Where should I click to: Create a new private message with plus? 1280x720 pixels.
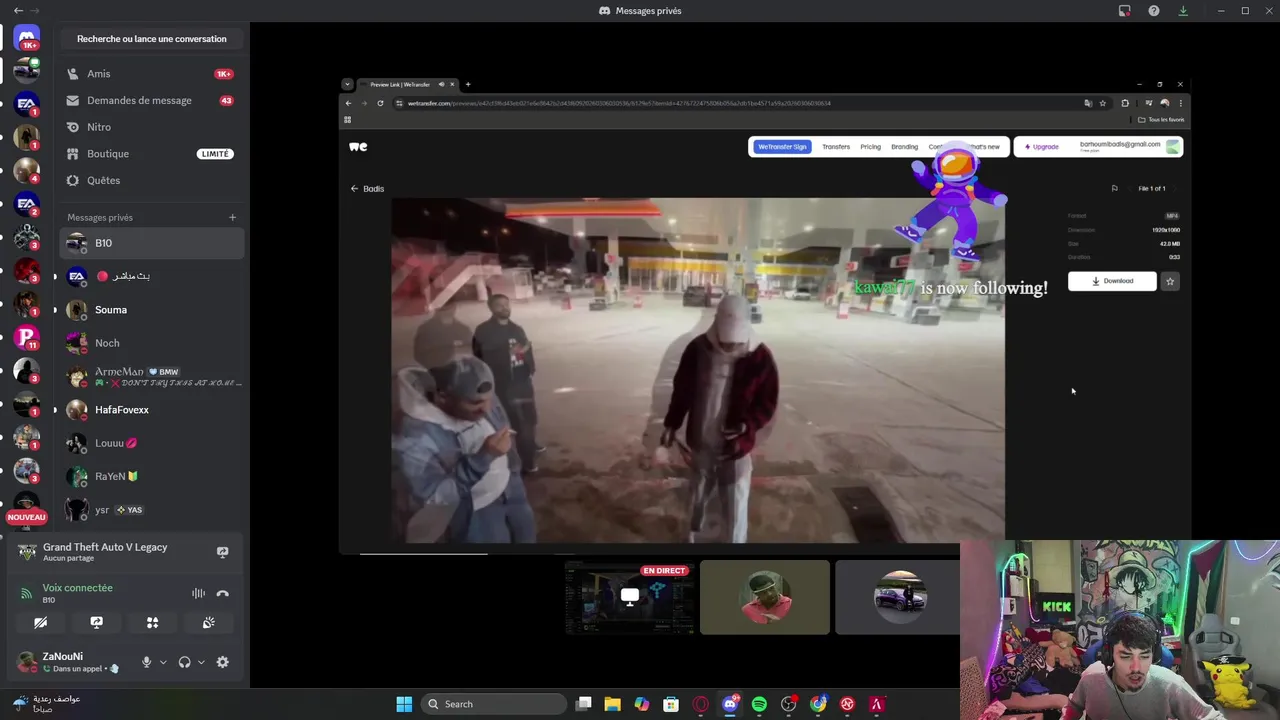(x=232, y=217)
